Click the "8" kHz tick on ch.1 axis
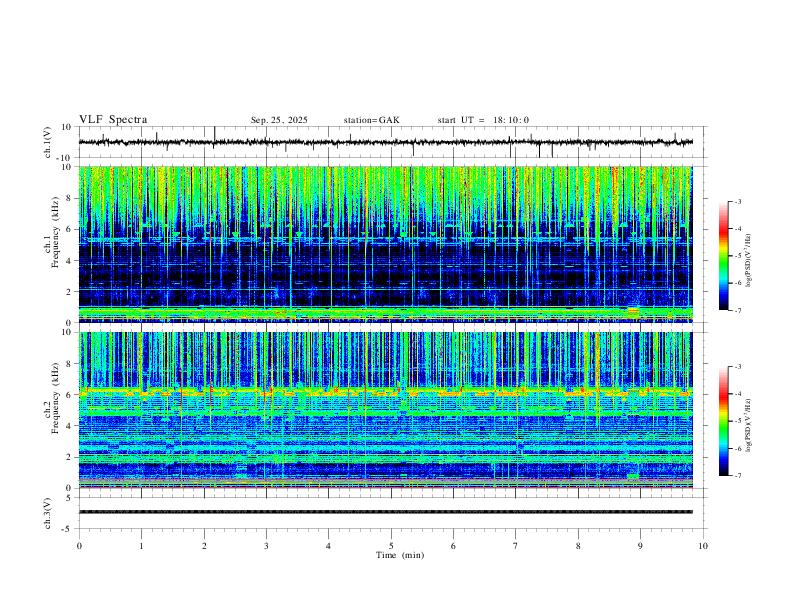The image size is (792, 612). pos(69,198)
